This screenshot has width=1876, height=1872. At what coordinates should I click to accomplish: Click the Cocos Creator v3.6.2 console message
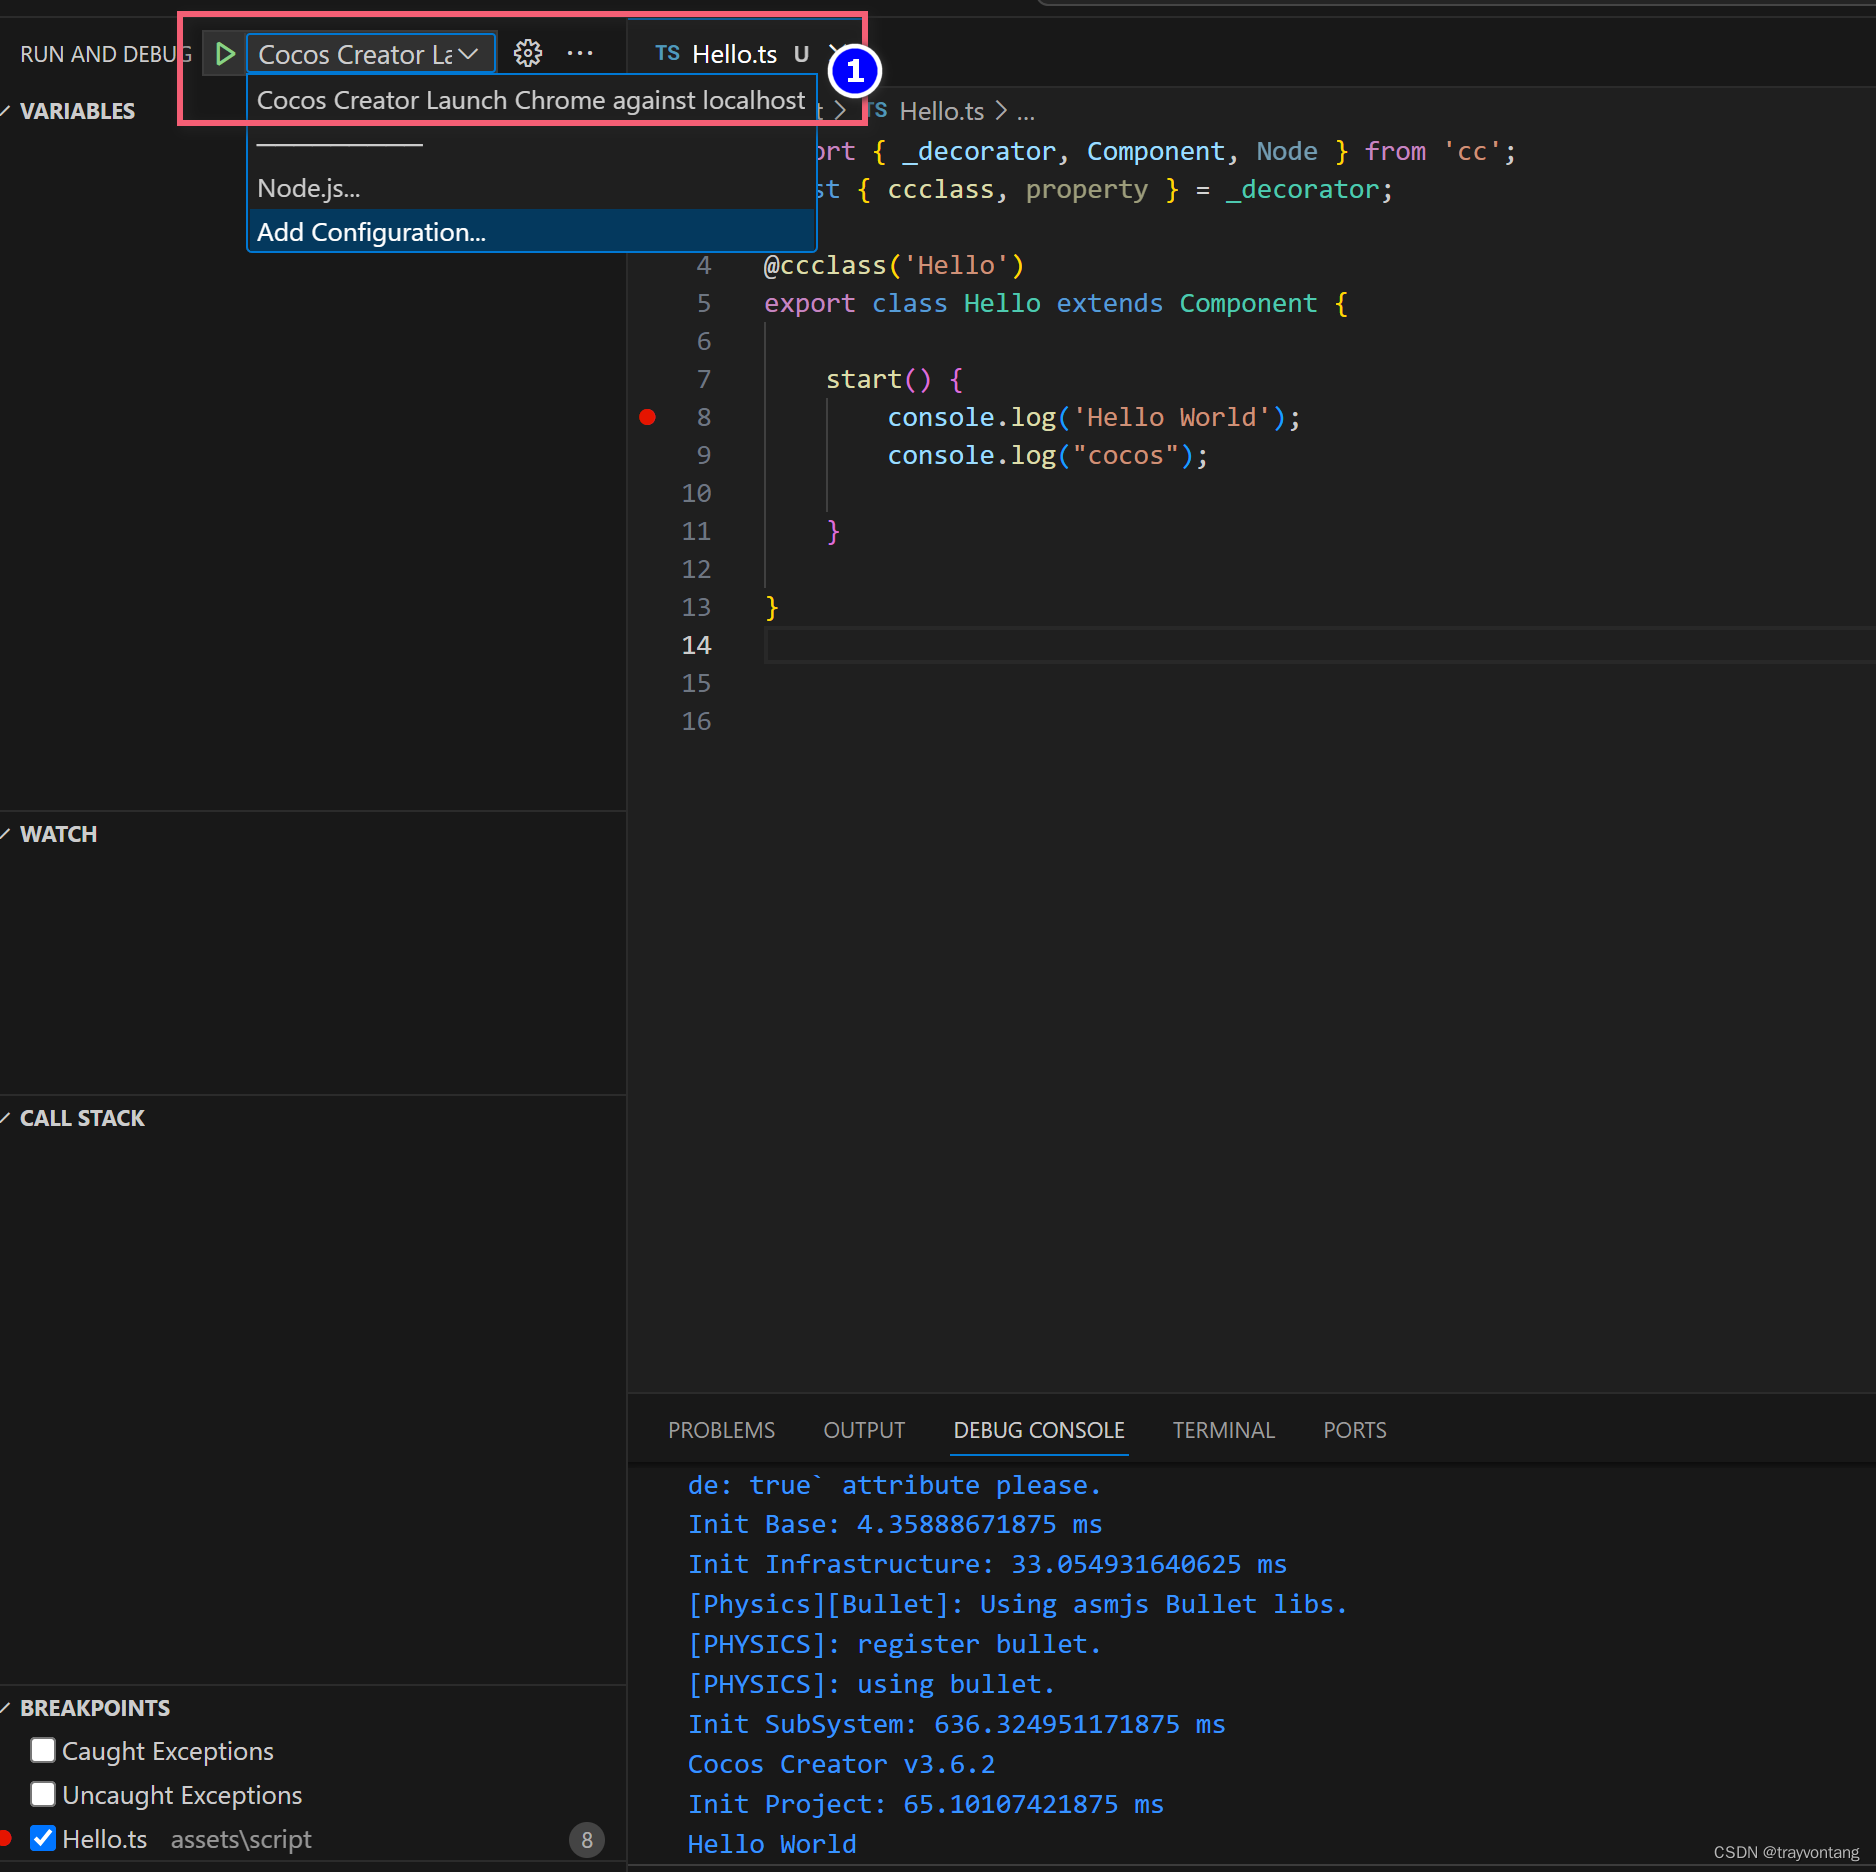[841, 1764]
